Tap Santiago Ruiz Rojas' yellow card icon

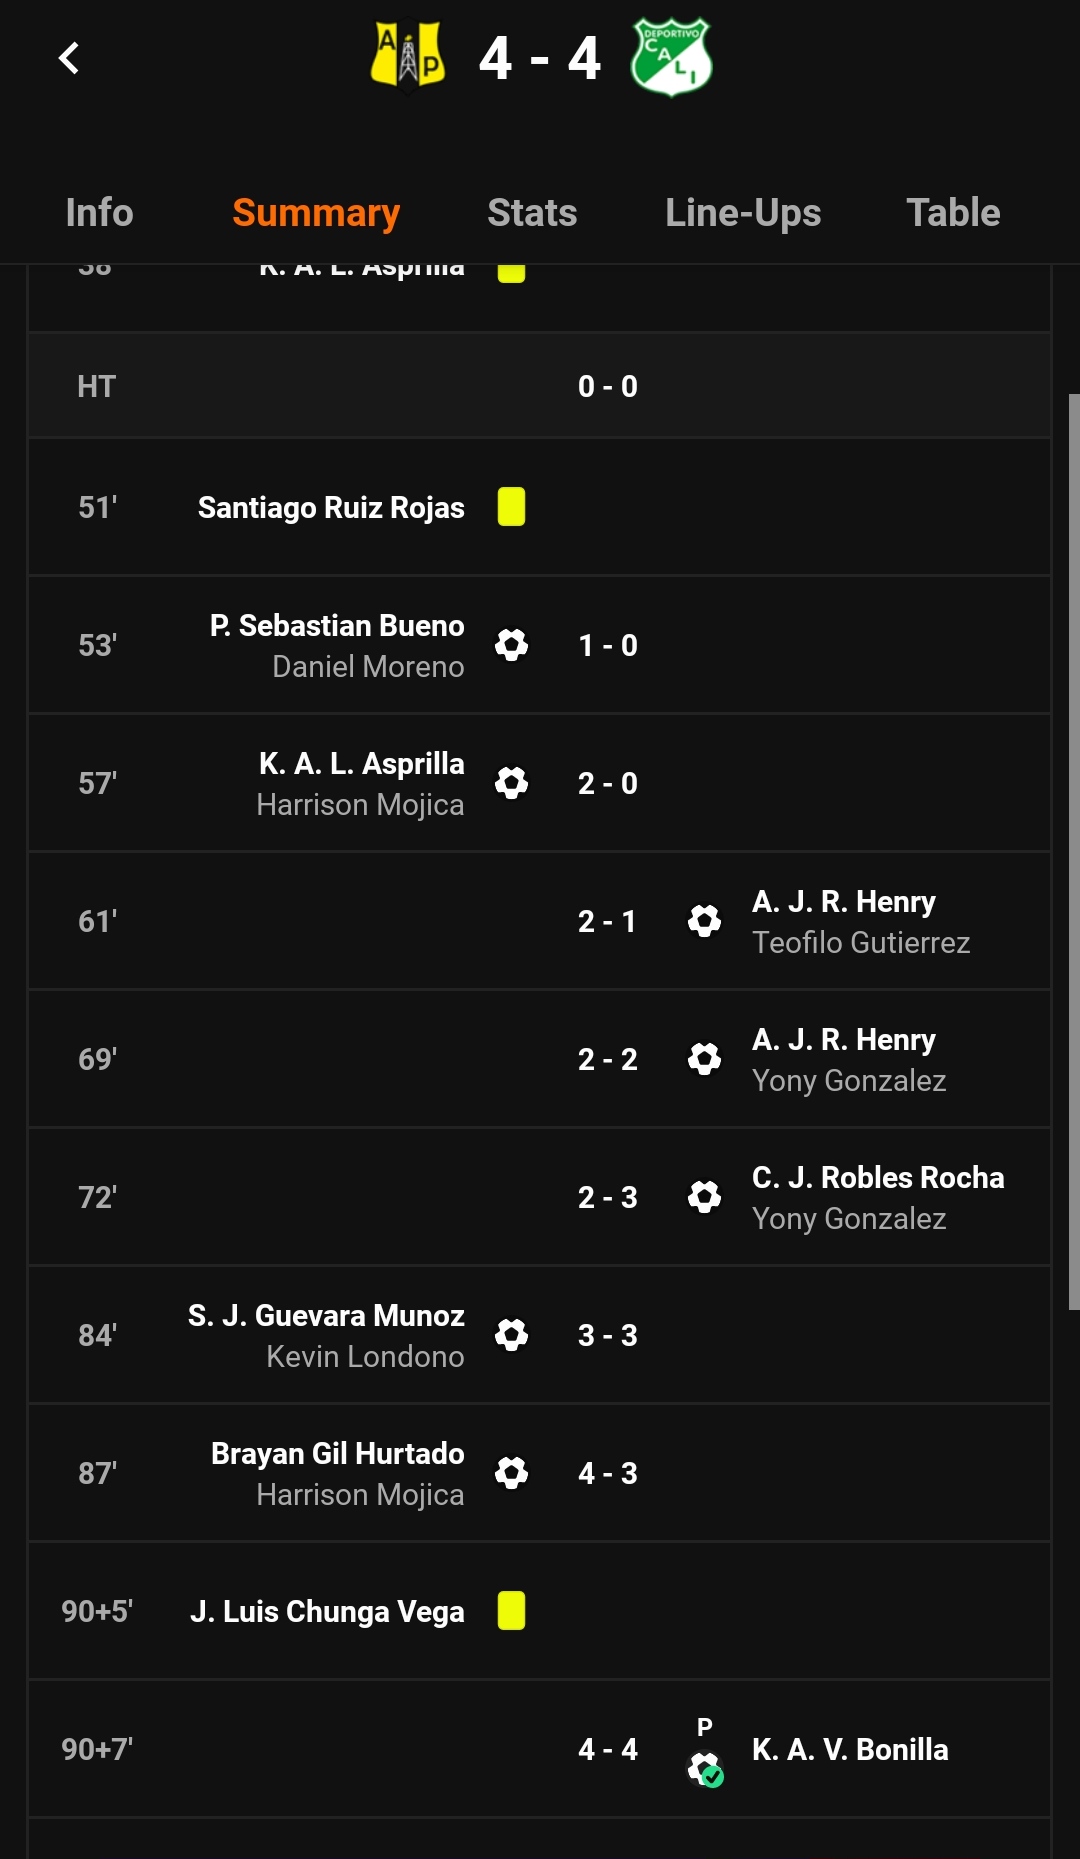[x=511, y=507]
